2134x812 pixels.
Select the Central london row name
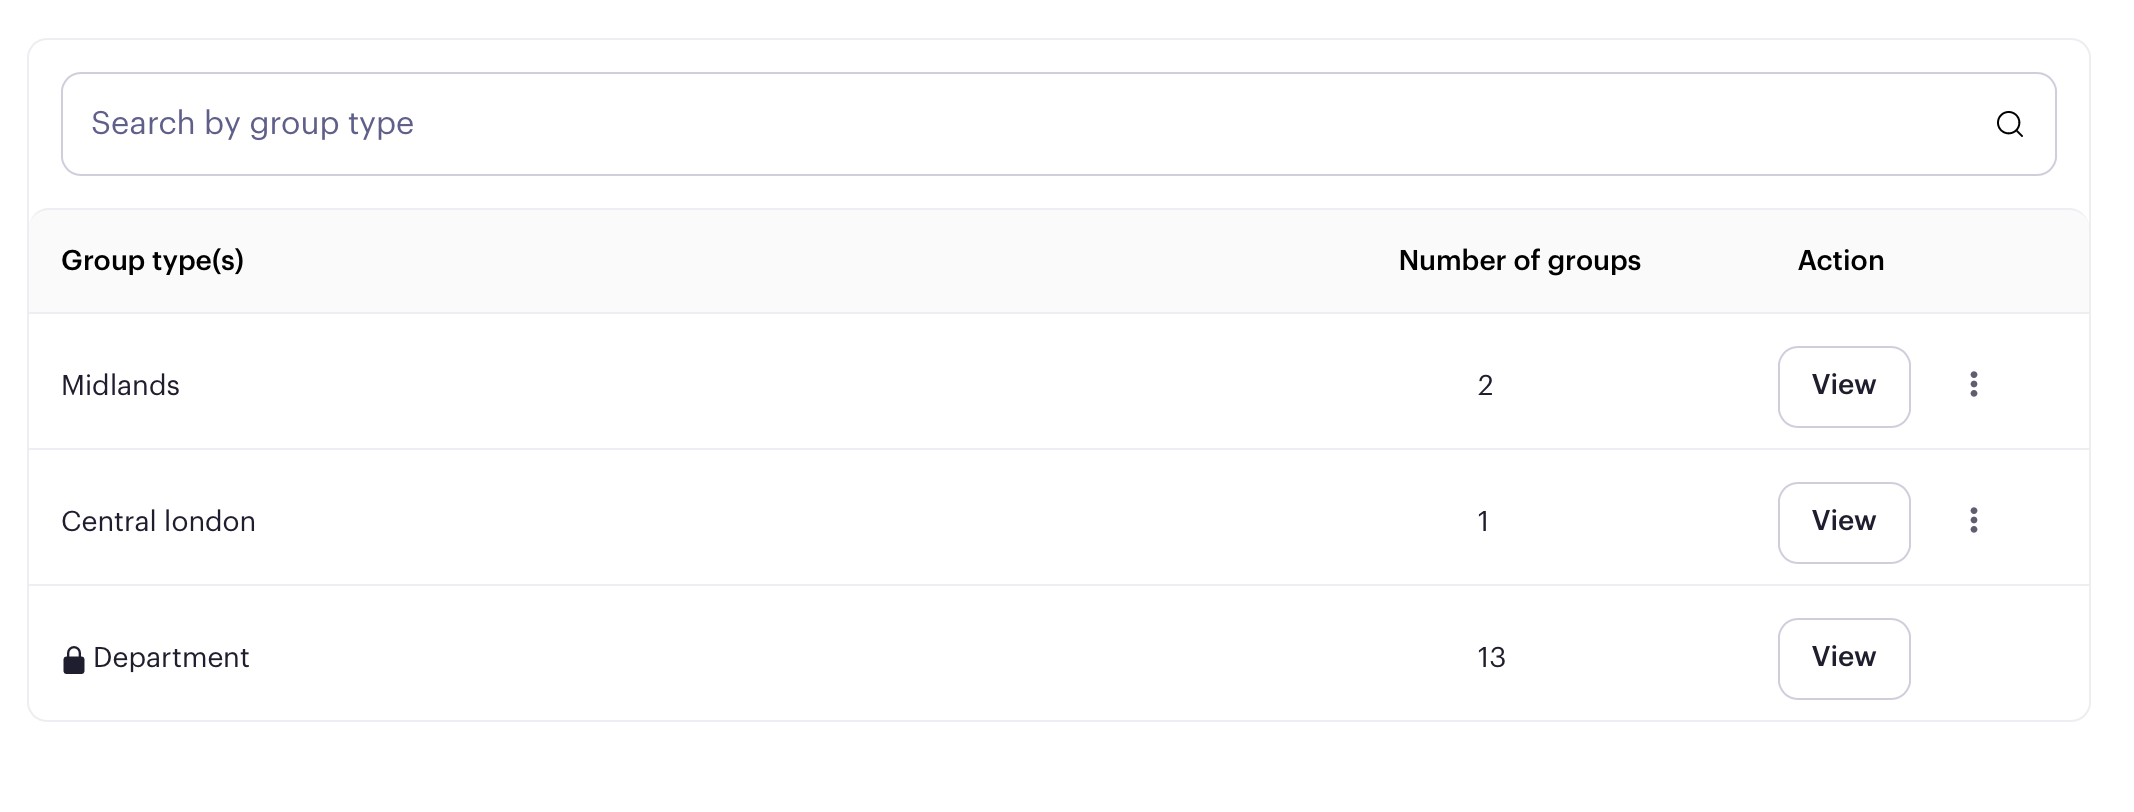click(159, 522)
